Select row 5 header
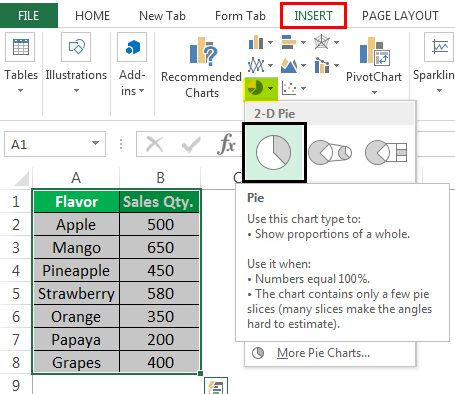The image size is (455, 394). (16, 293)
